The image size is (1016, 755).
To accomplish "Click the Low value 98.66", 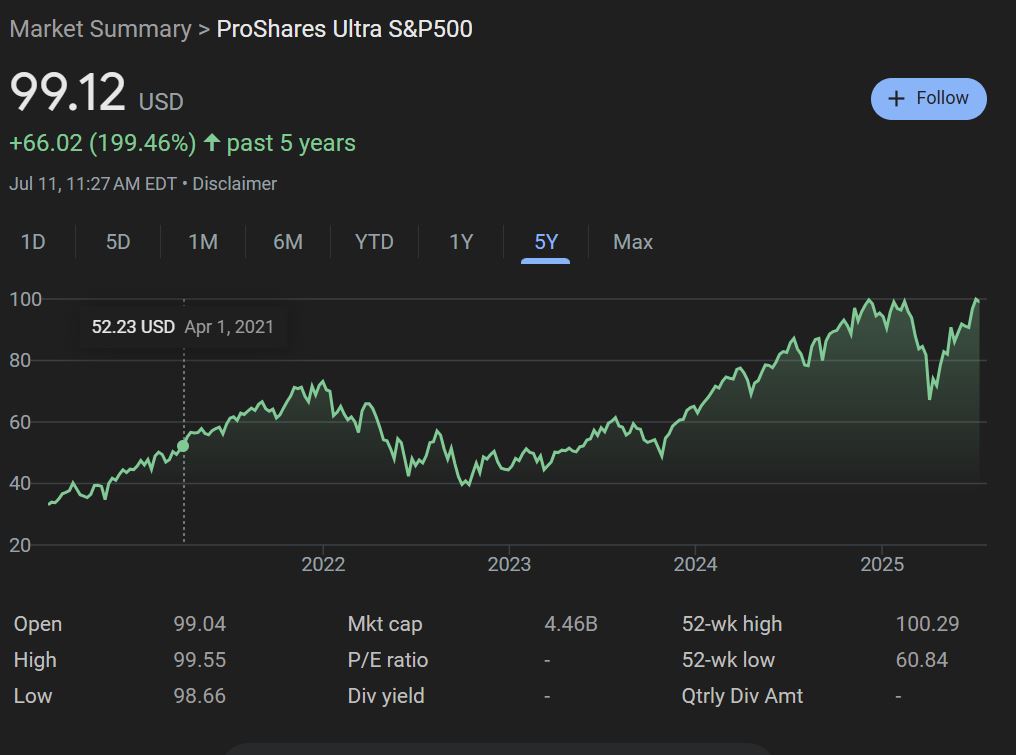I will pos(200,696).
